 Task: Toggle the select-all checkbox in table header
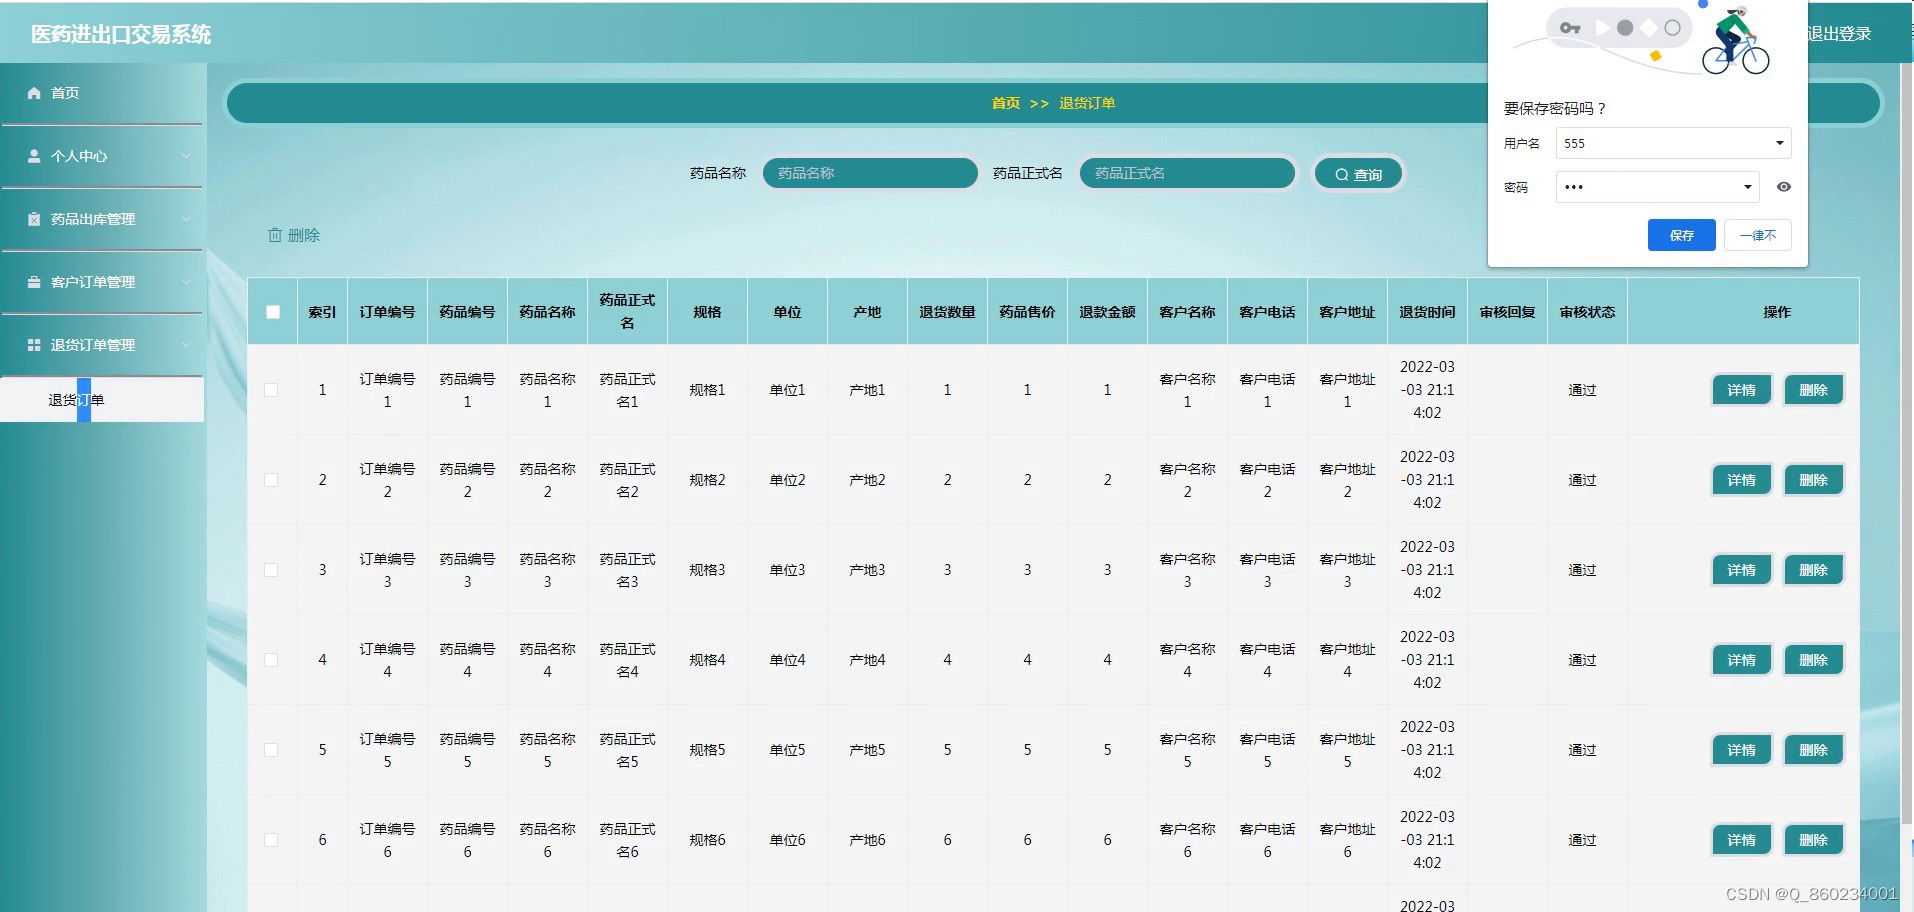point(273,312)
